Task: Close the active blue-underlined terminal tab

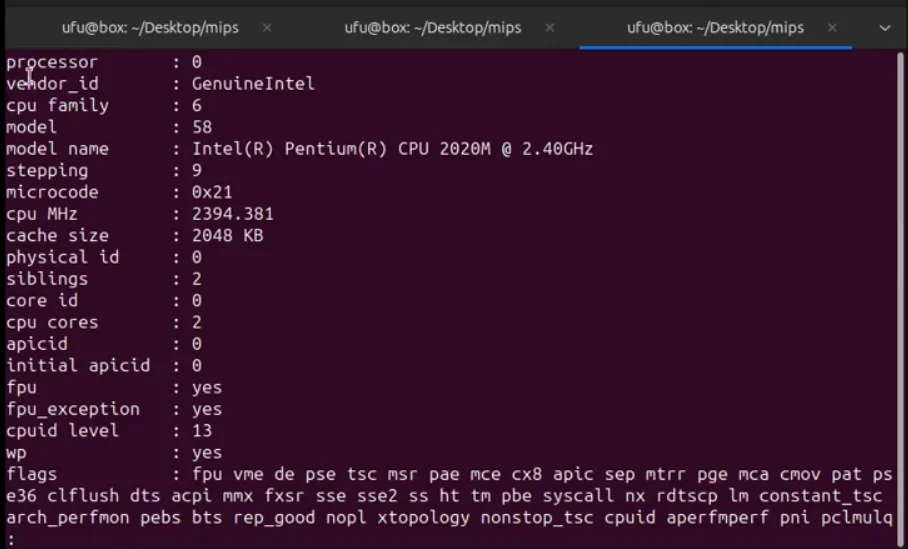Action: [832, 28]
